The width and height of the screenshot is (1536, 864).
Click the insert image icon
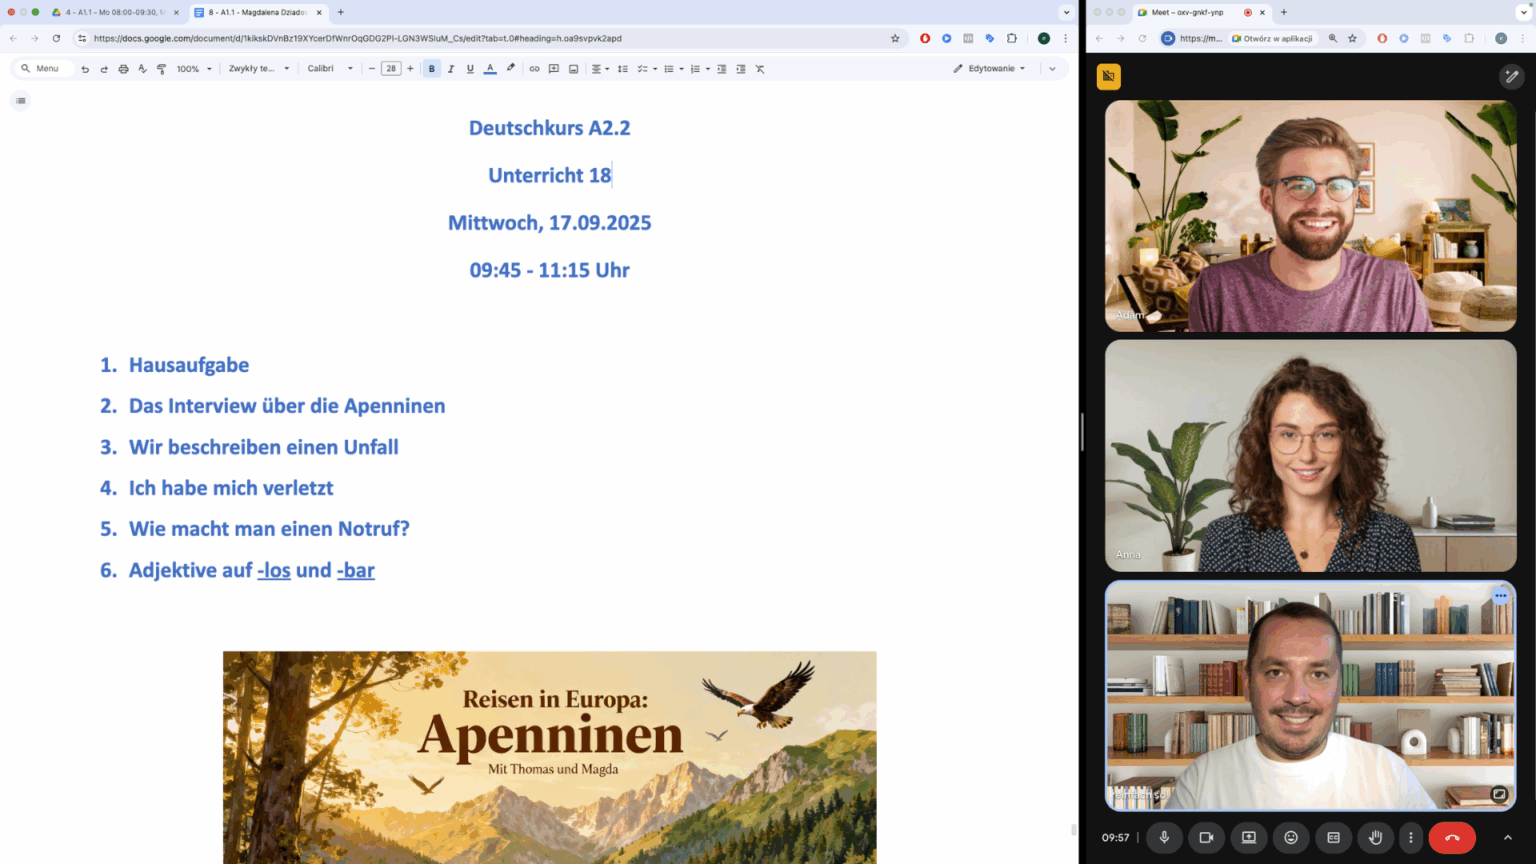[x=573, y=69]
